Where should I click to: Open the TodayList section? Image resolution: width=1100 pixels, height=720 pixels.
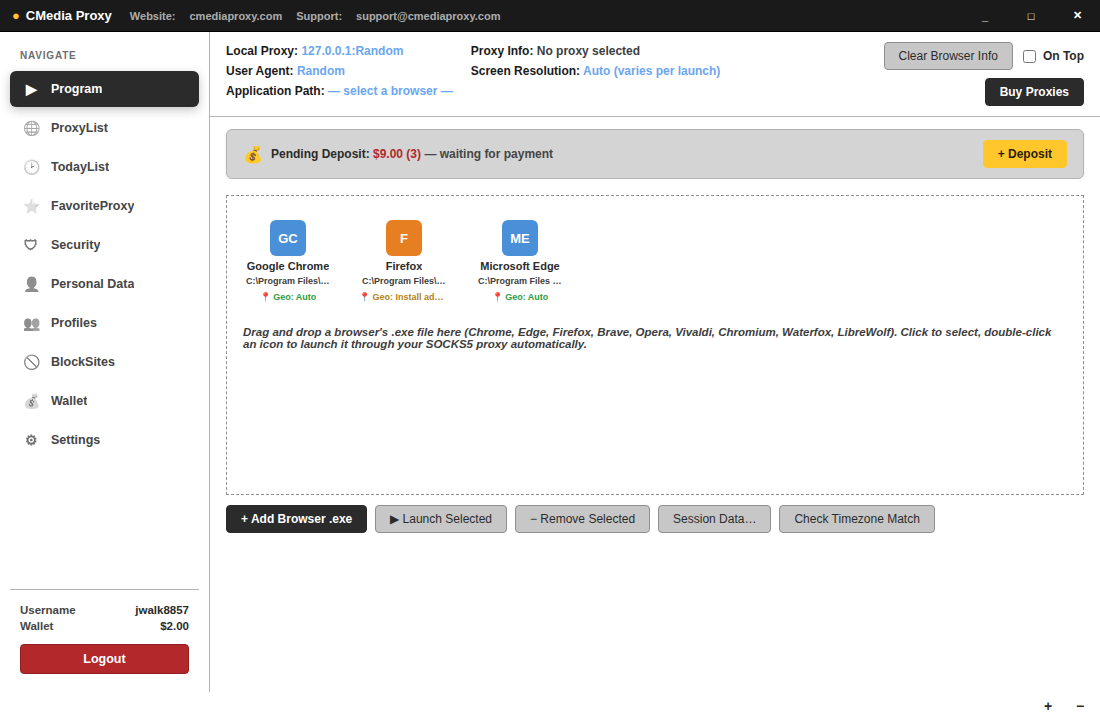pos(80,167)
